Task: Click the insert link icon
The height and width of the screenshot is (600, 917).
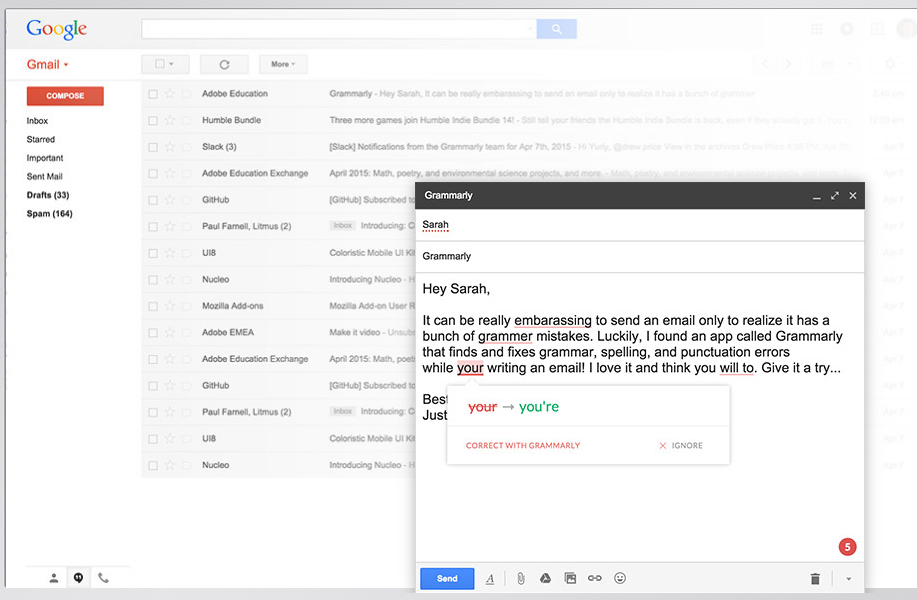Action: coord(595,578)
